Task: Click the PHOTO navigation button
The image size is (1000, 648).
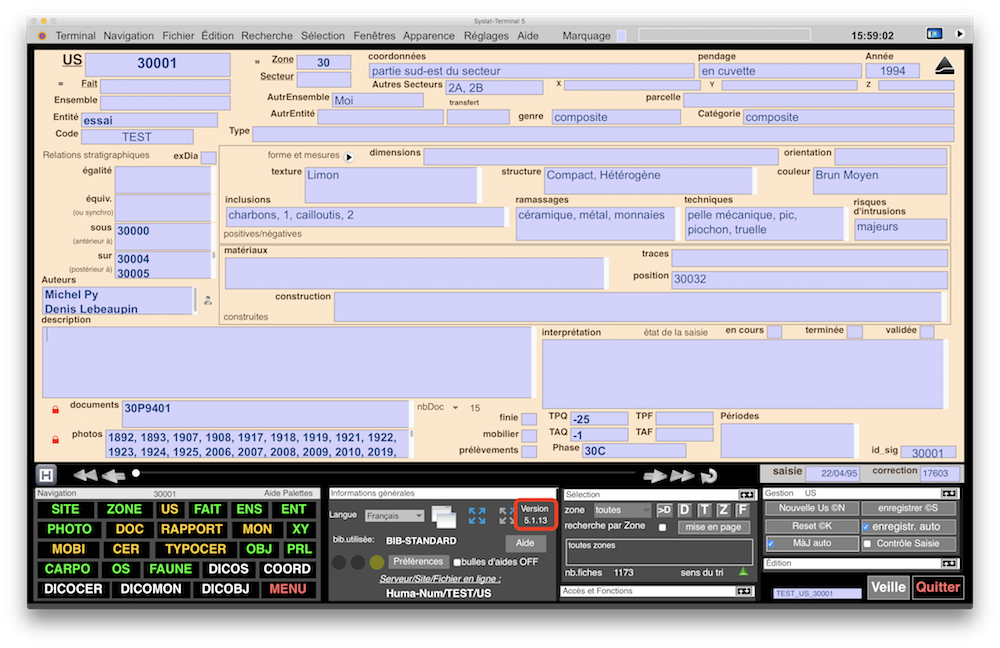Action: pyautogui.click(x=69, y=529)
